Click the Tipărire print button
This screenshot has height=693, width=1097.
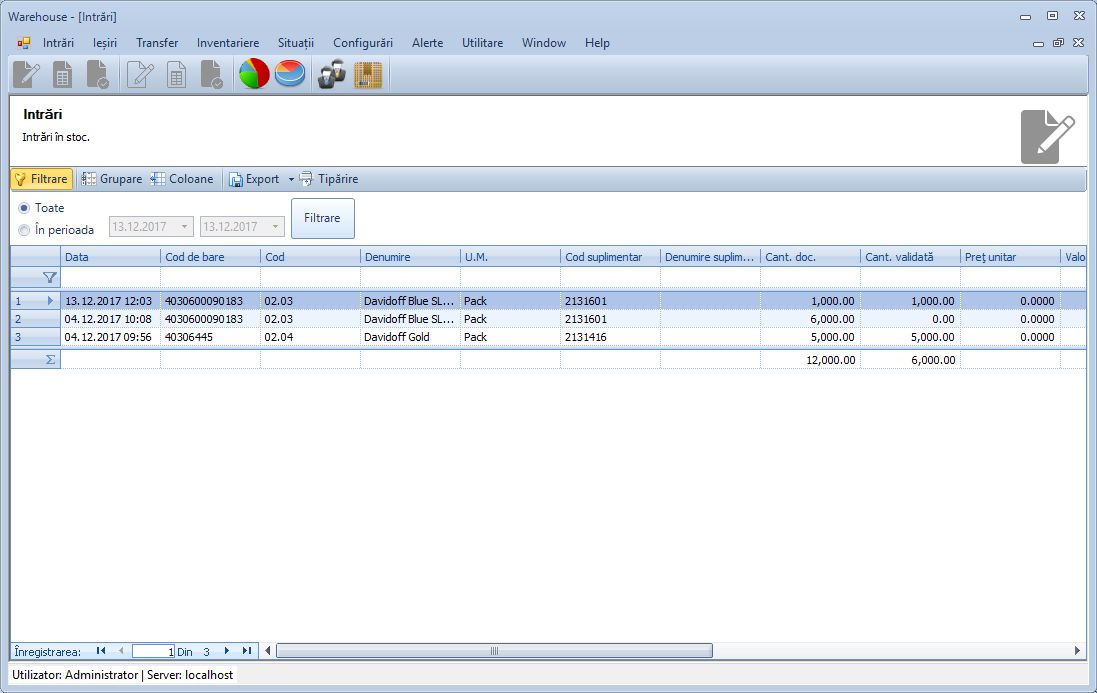(329, 179)
